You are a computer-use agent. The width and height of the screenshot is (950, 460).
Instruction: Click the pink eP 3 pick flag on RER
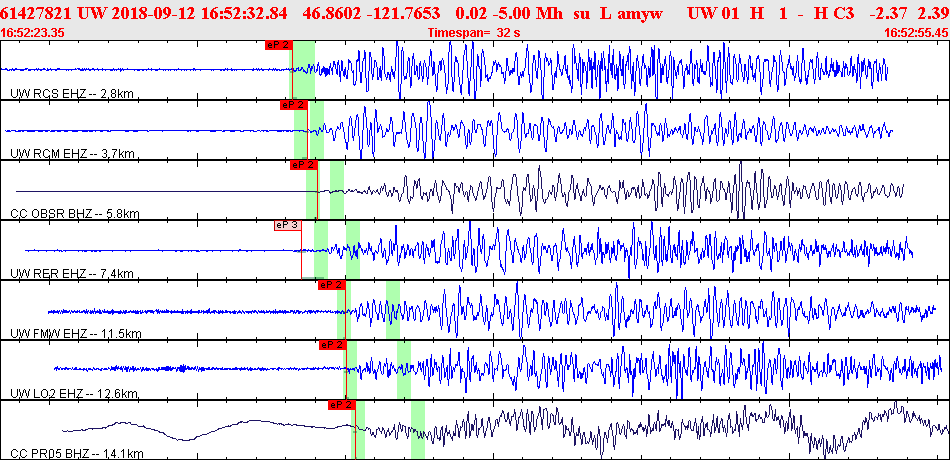(287, 225)
